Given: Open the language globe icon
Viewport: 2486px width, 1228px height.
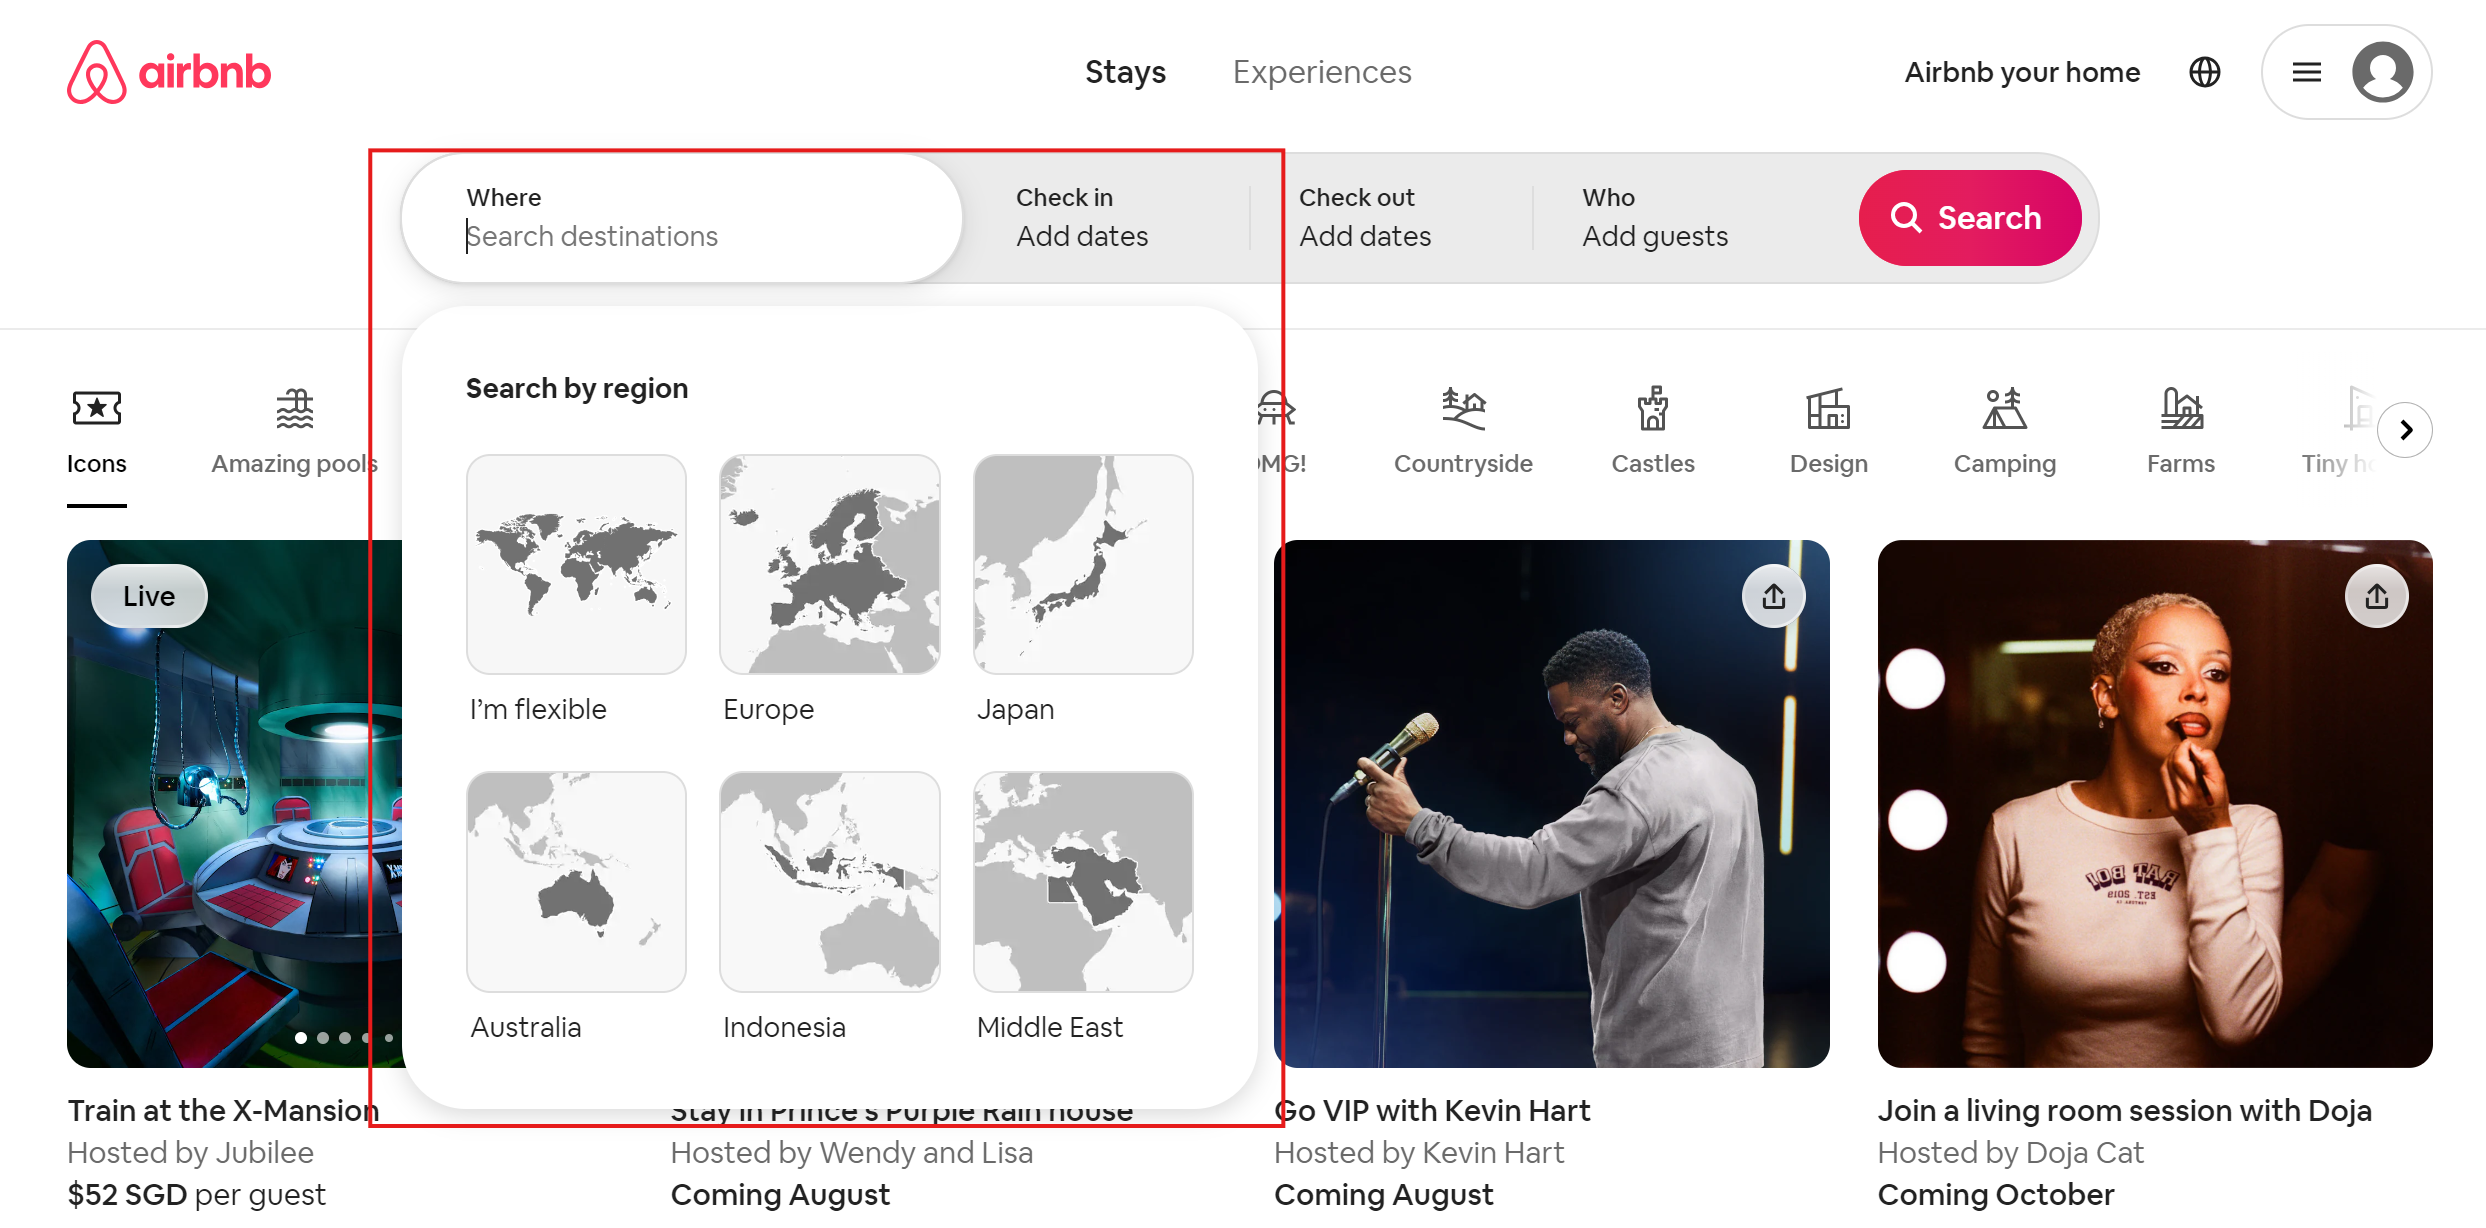Looking at the screenshot, I should click(x=2204, y=72).
